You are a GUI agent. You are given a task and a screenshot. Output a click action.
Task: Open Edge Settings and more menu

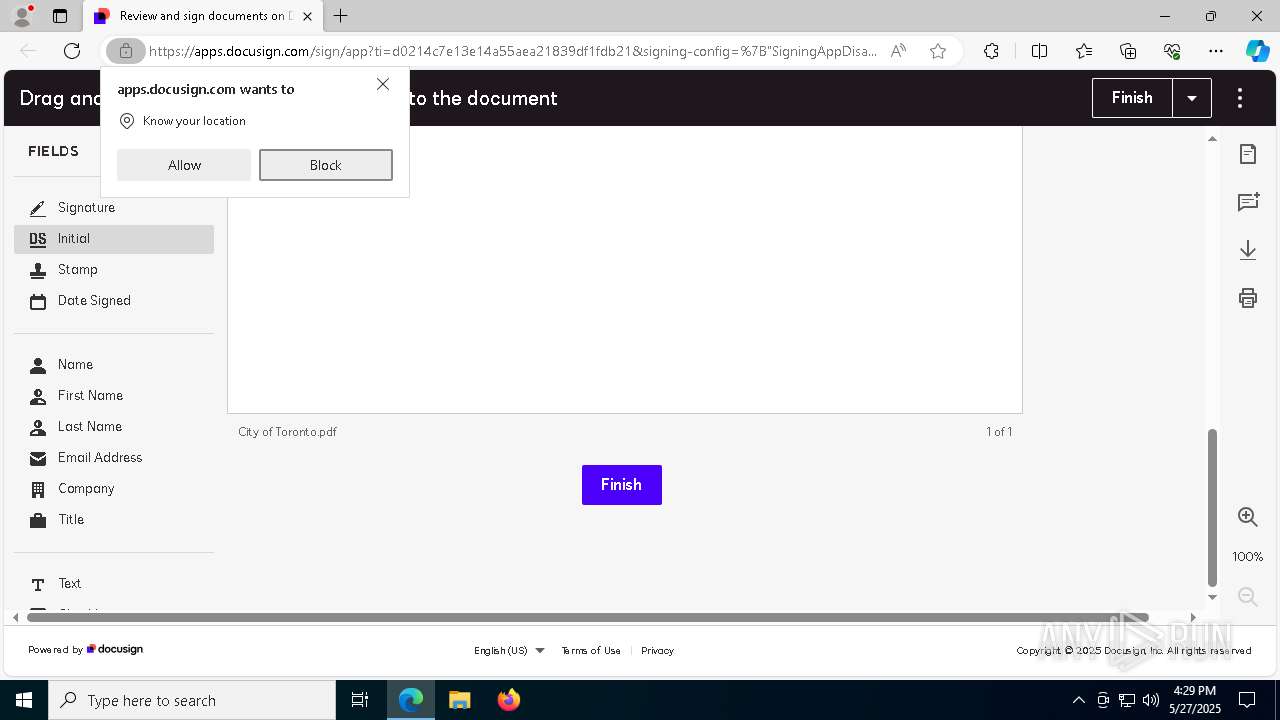pos(1216,51)
